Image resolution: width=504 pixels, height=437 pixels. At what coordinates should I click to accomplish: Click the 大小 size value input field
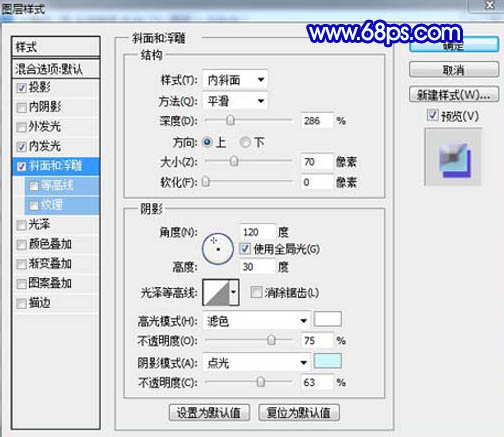(317, 162)
